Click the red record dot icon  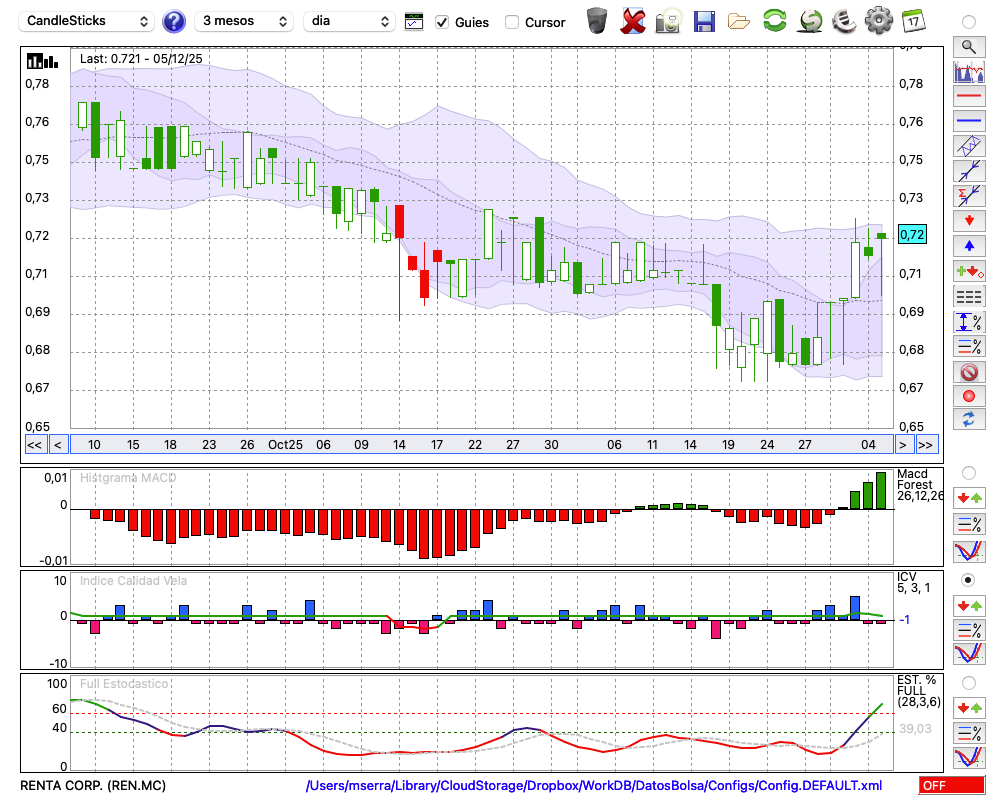pyautogui.click(x=969, y=396)
